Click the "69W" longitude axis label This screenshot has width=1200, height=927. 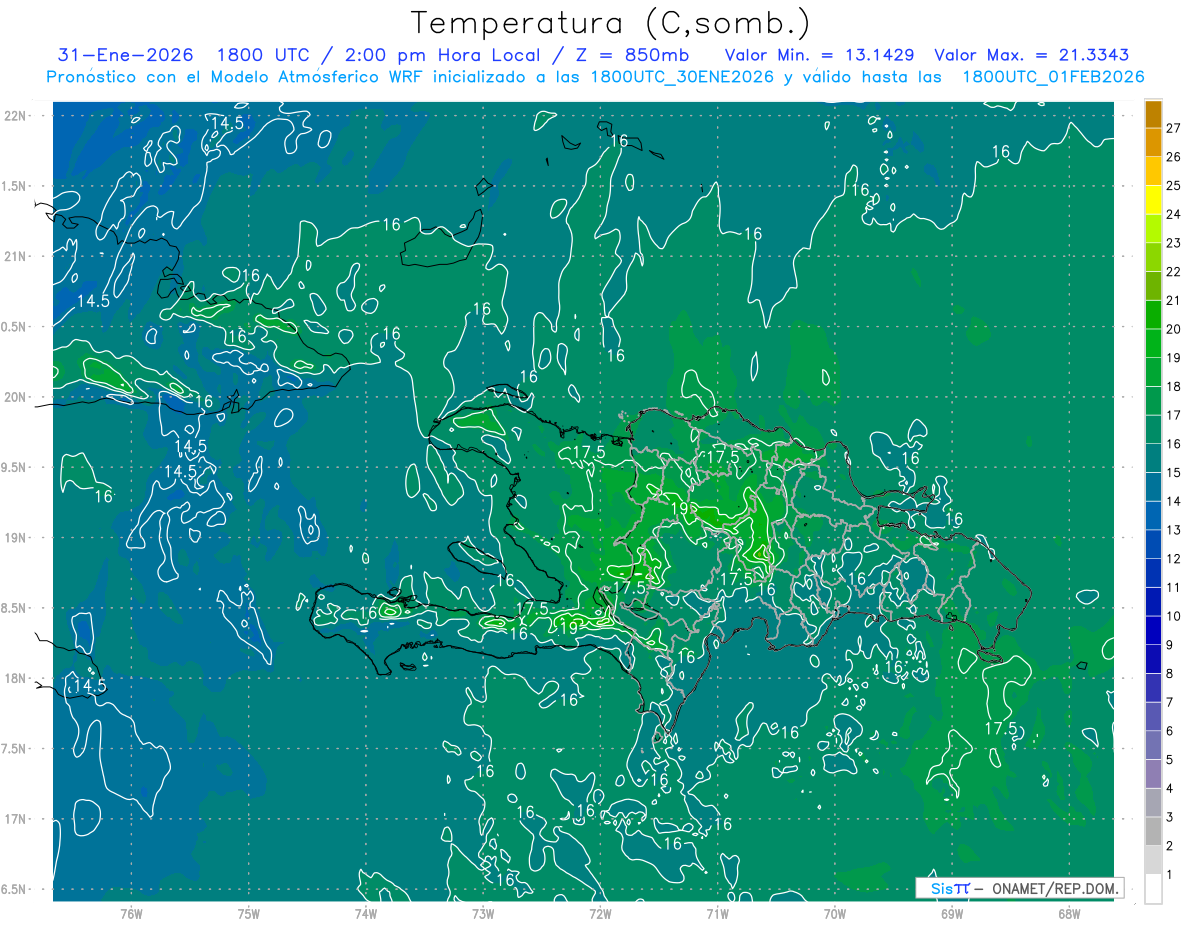(952, 914)
